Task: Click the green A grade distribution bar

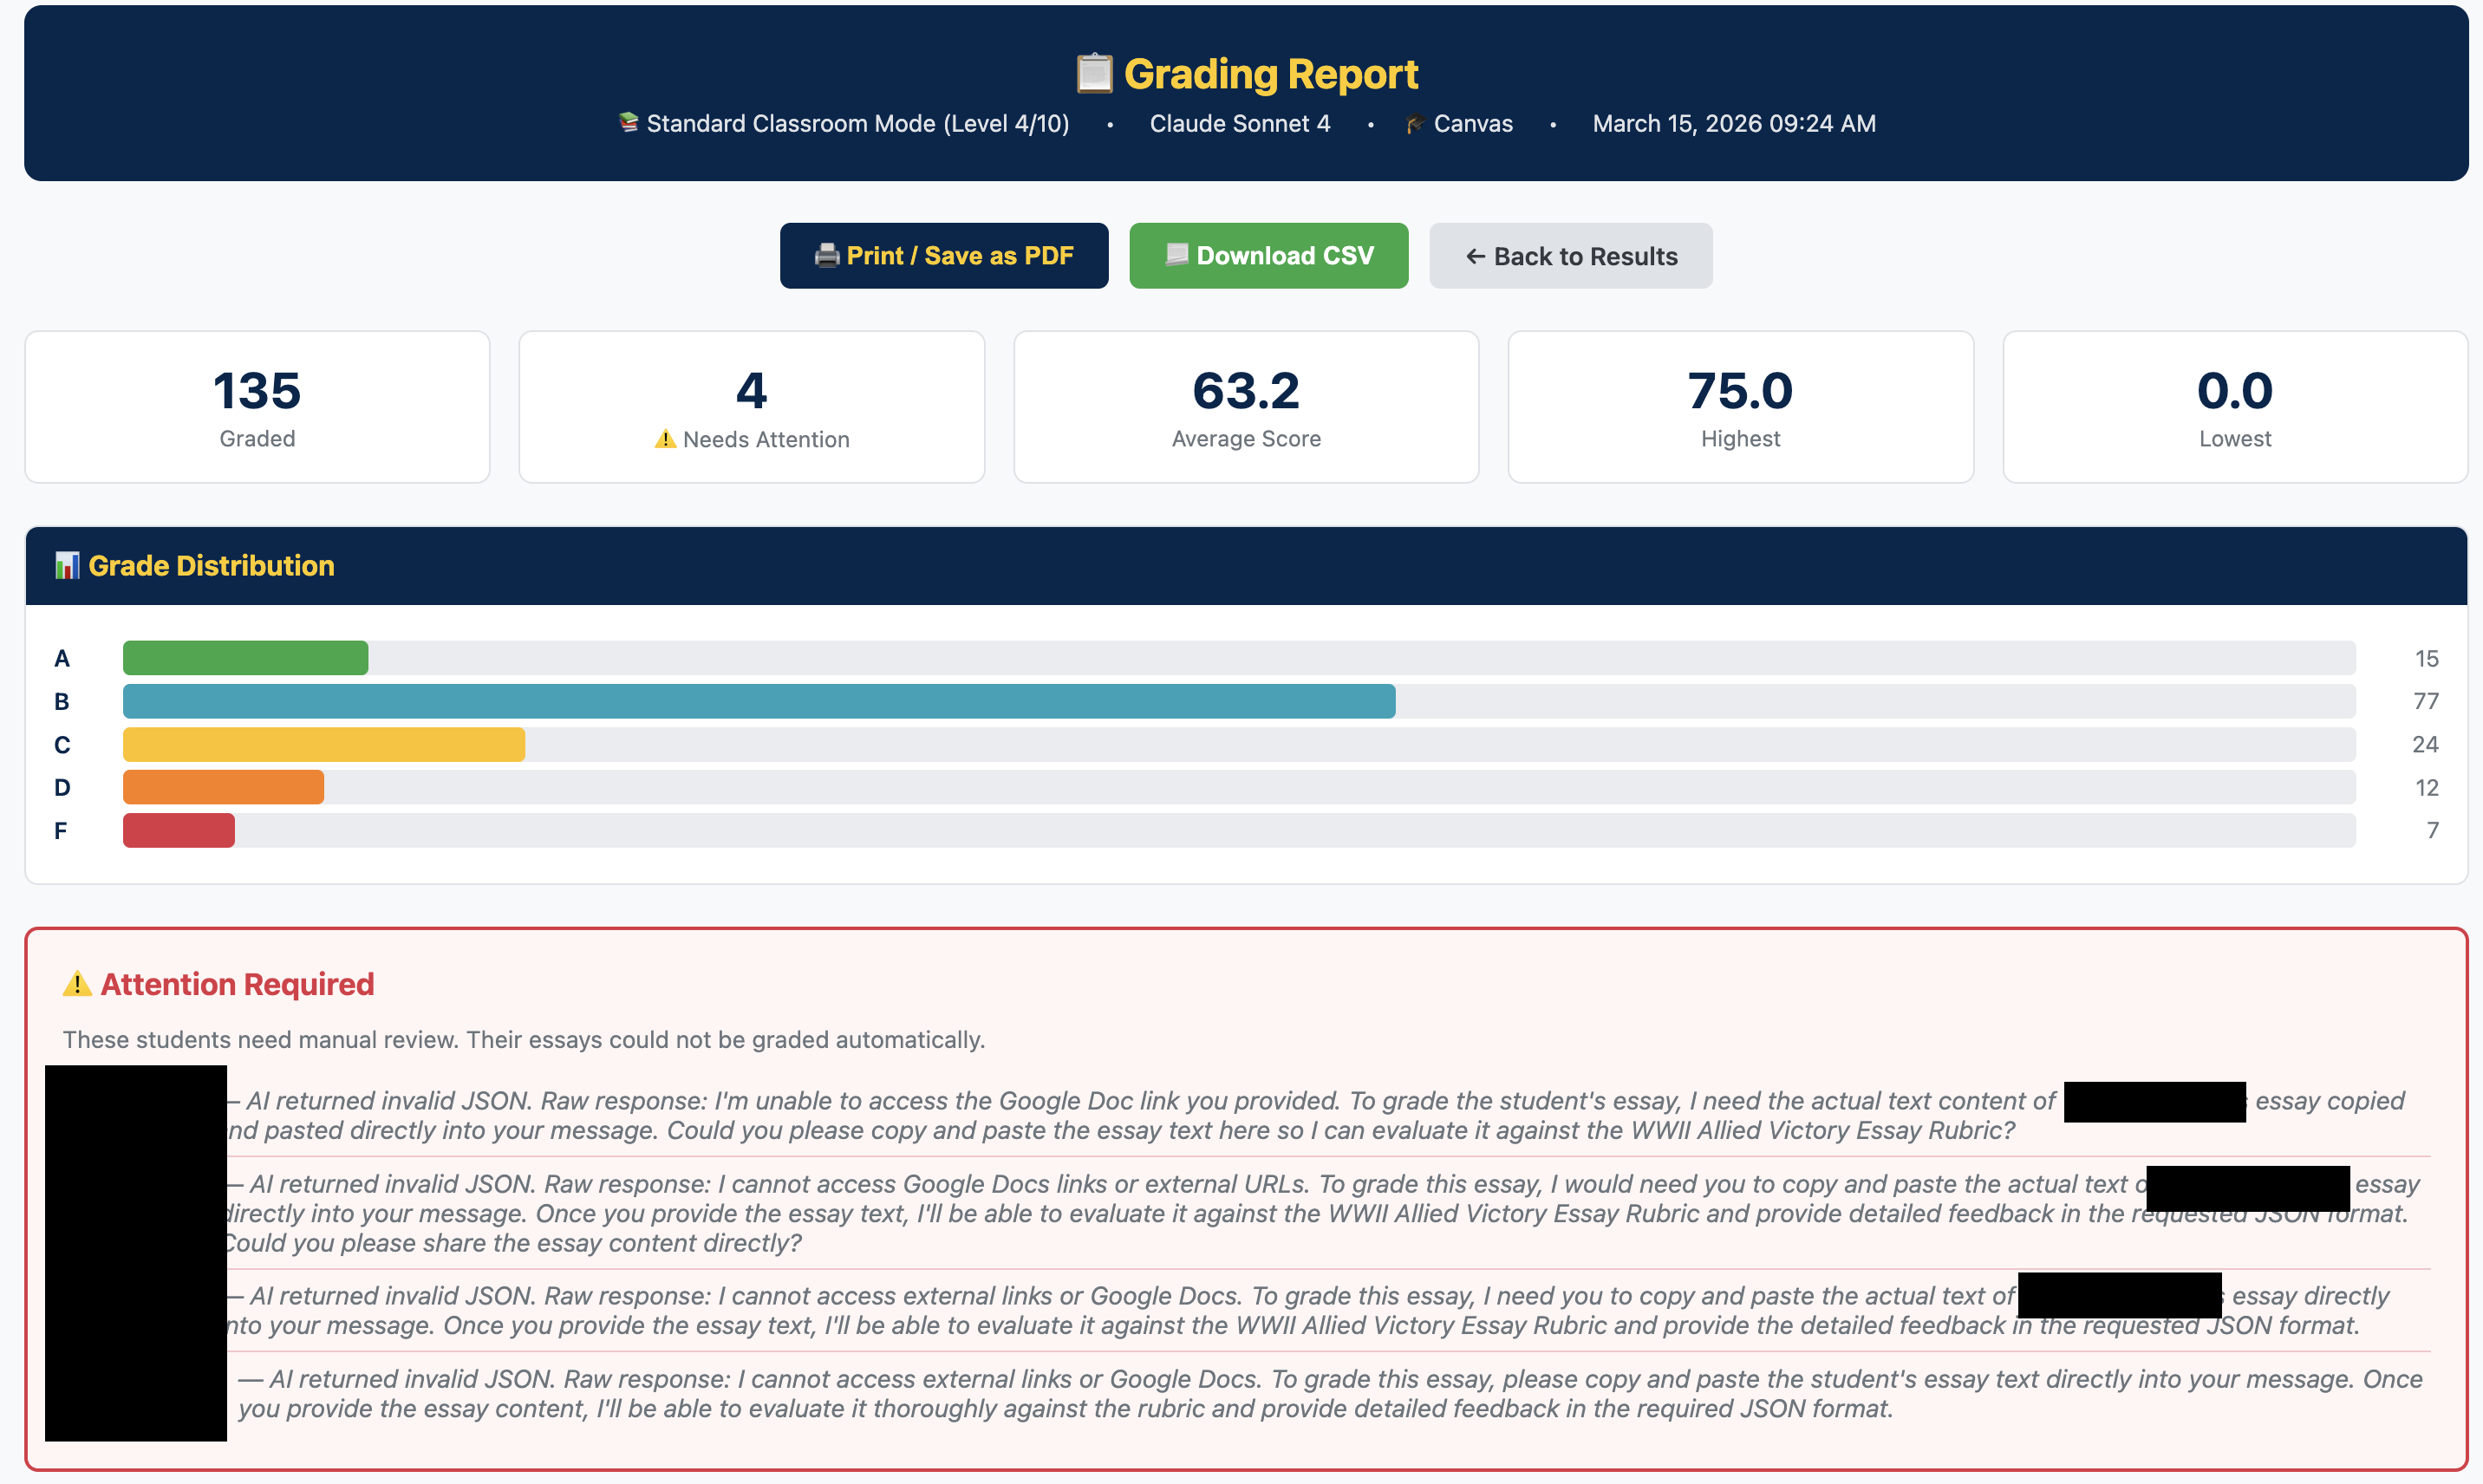Action: tap(245, 658)
